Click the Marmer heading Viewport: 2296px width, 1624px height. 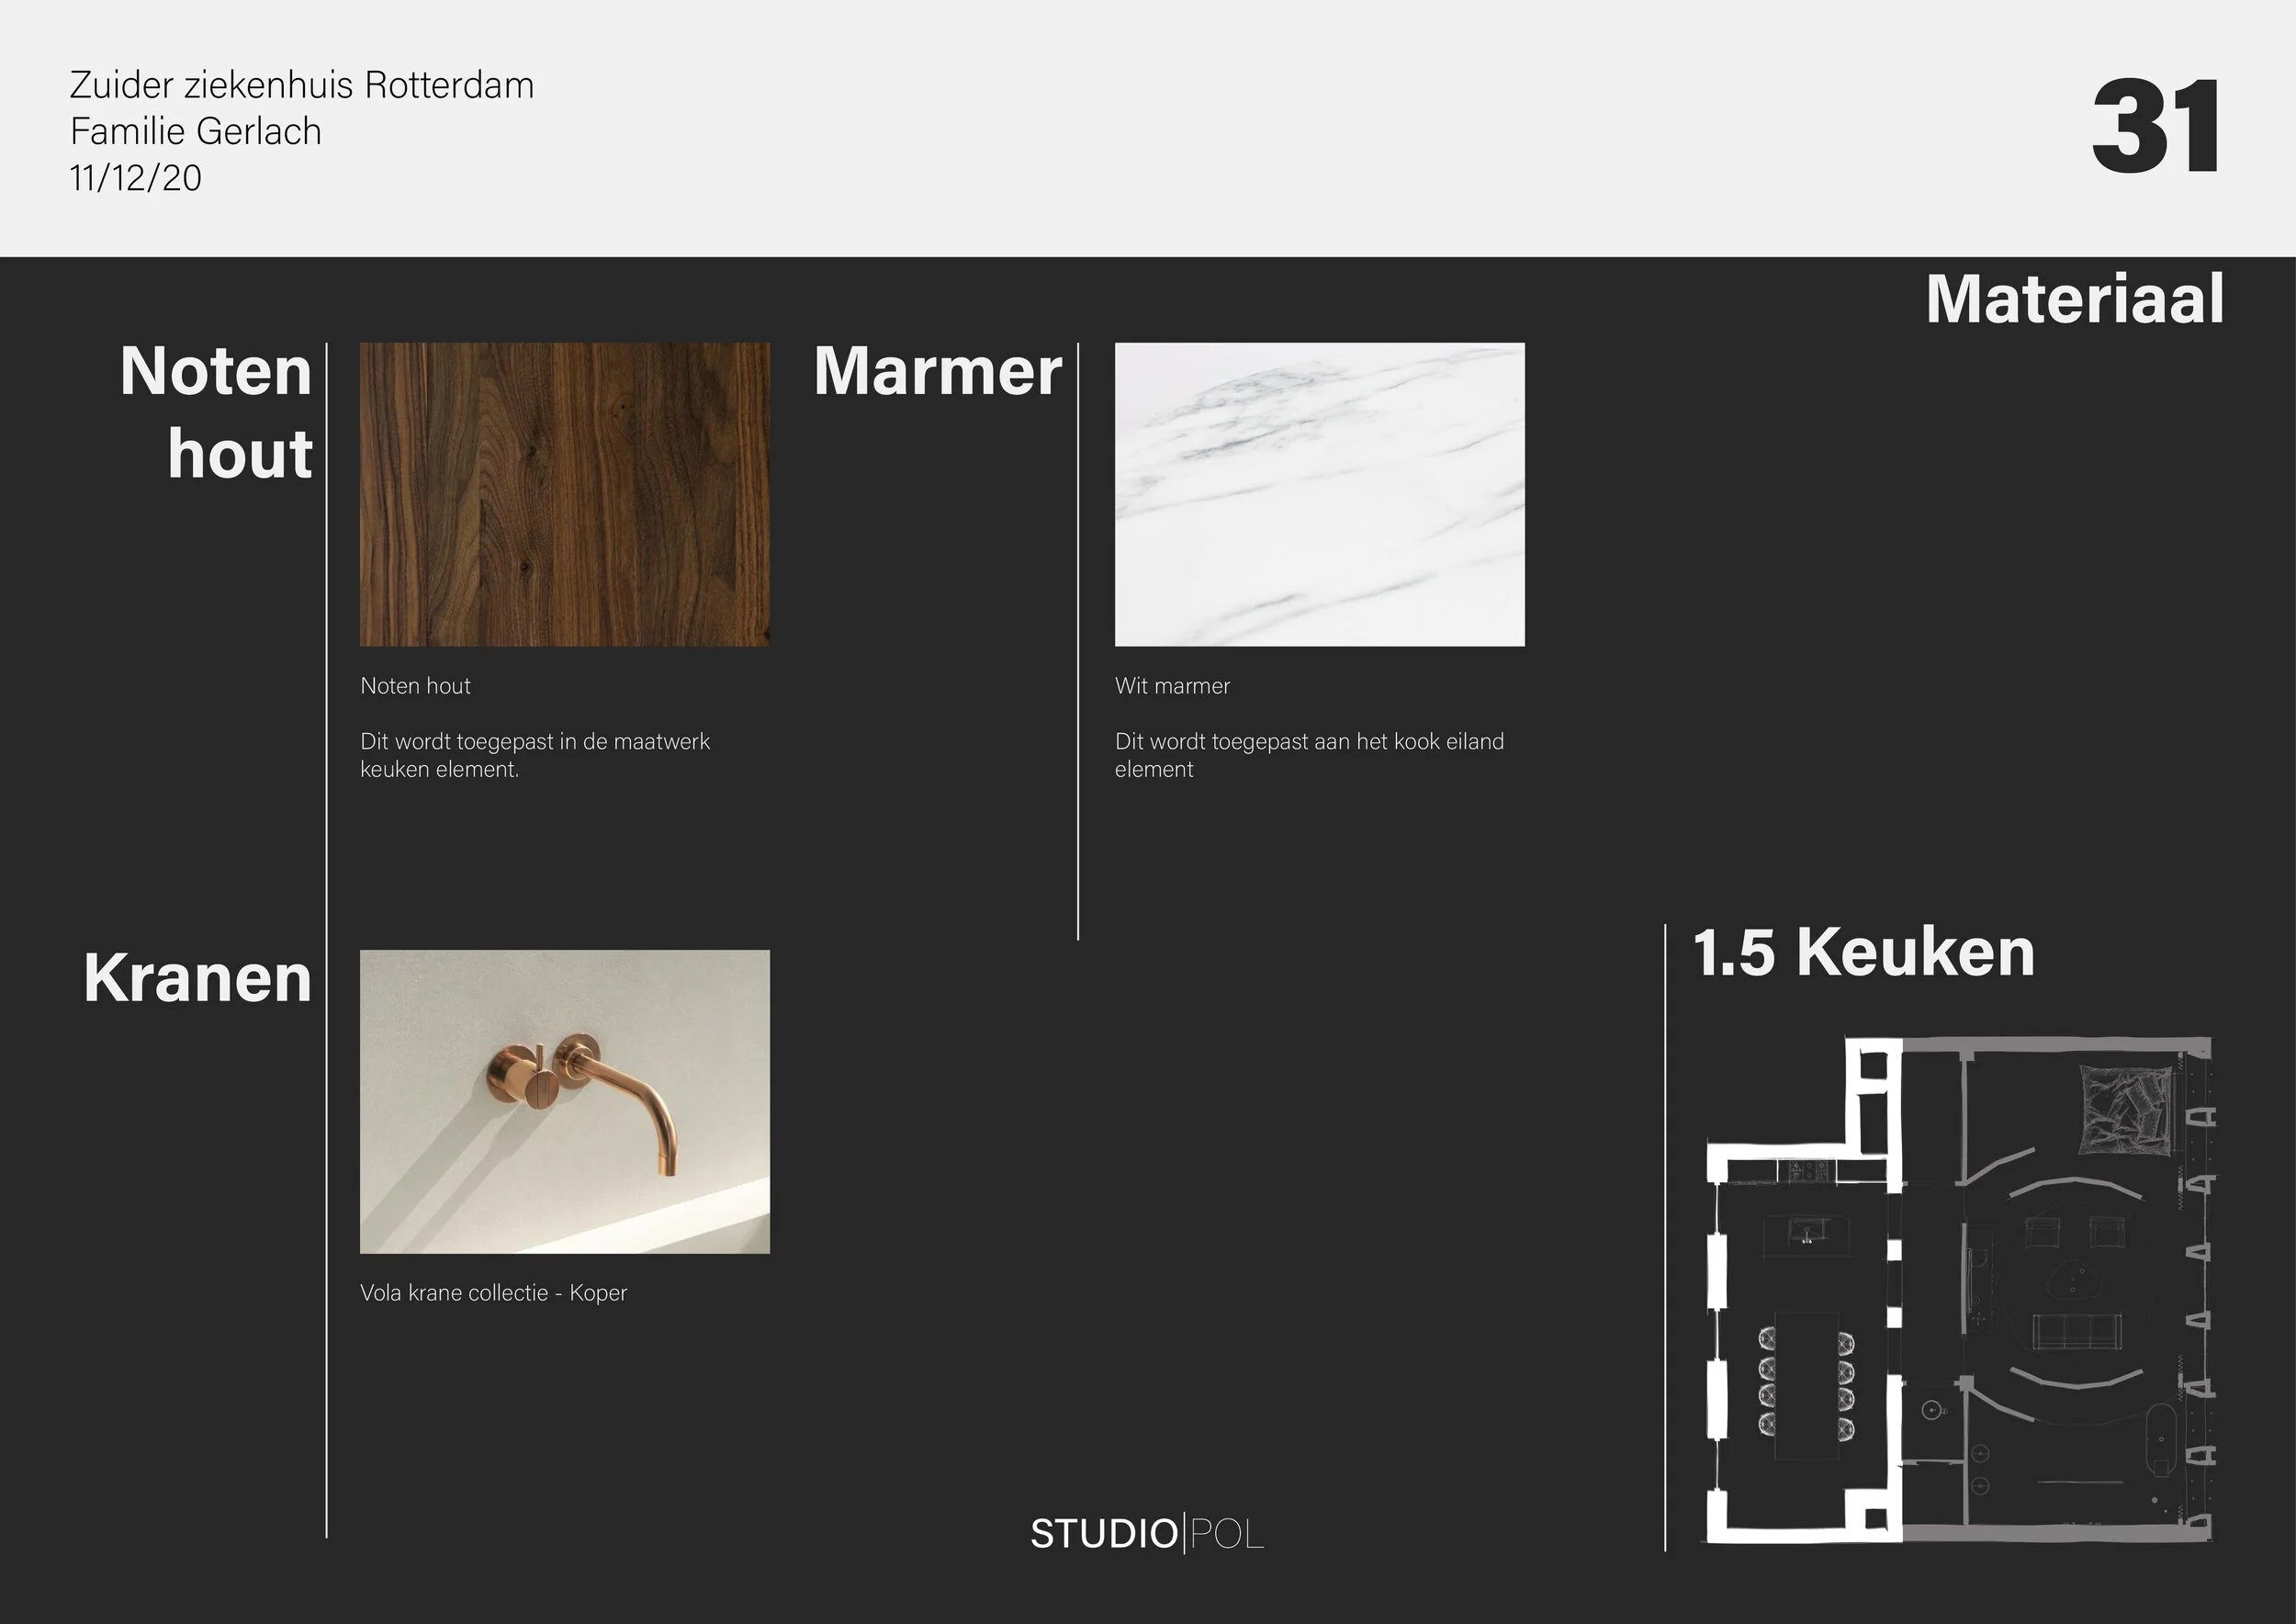[x=937, y=371]
